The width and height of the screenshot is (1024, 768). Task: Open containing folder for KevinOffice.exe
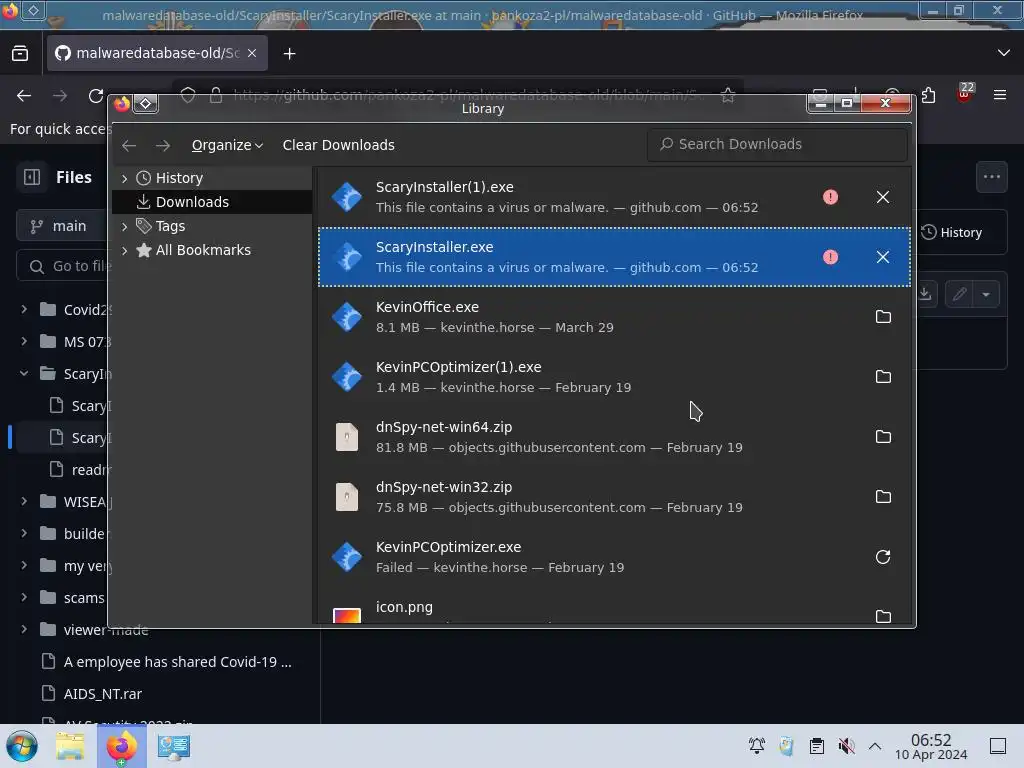click(882, 317)
